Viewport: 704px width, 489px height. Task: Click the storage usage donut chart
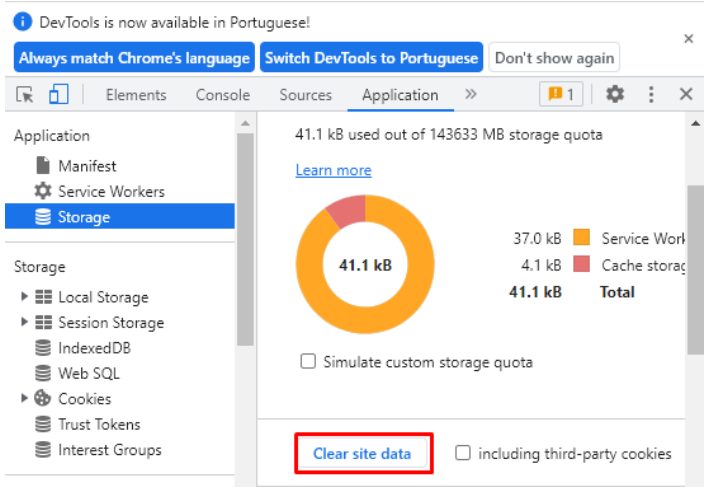[x=365, y=264]
